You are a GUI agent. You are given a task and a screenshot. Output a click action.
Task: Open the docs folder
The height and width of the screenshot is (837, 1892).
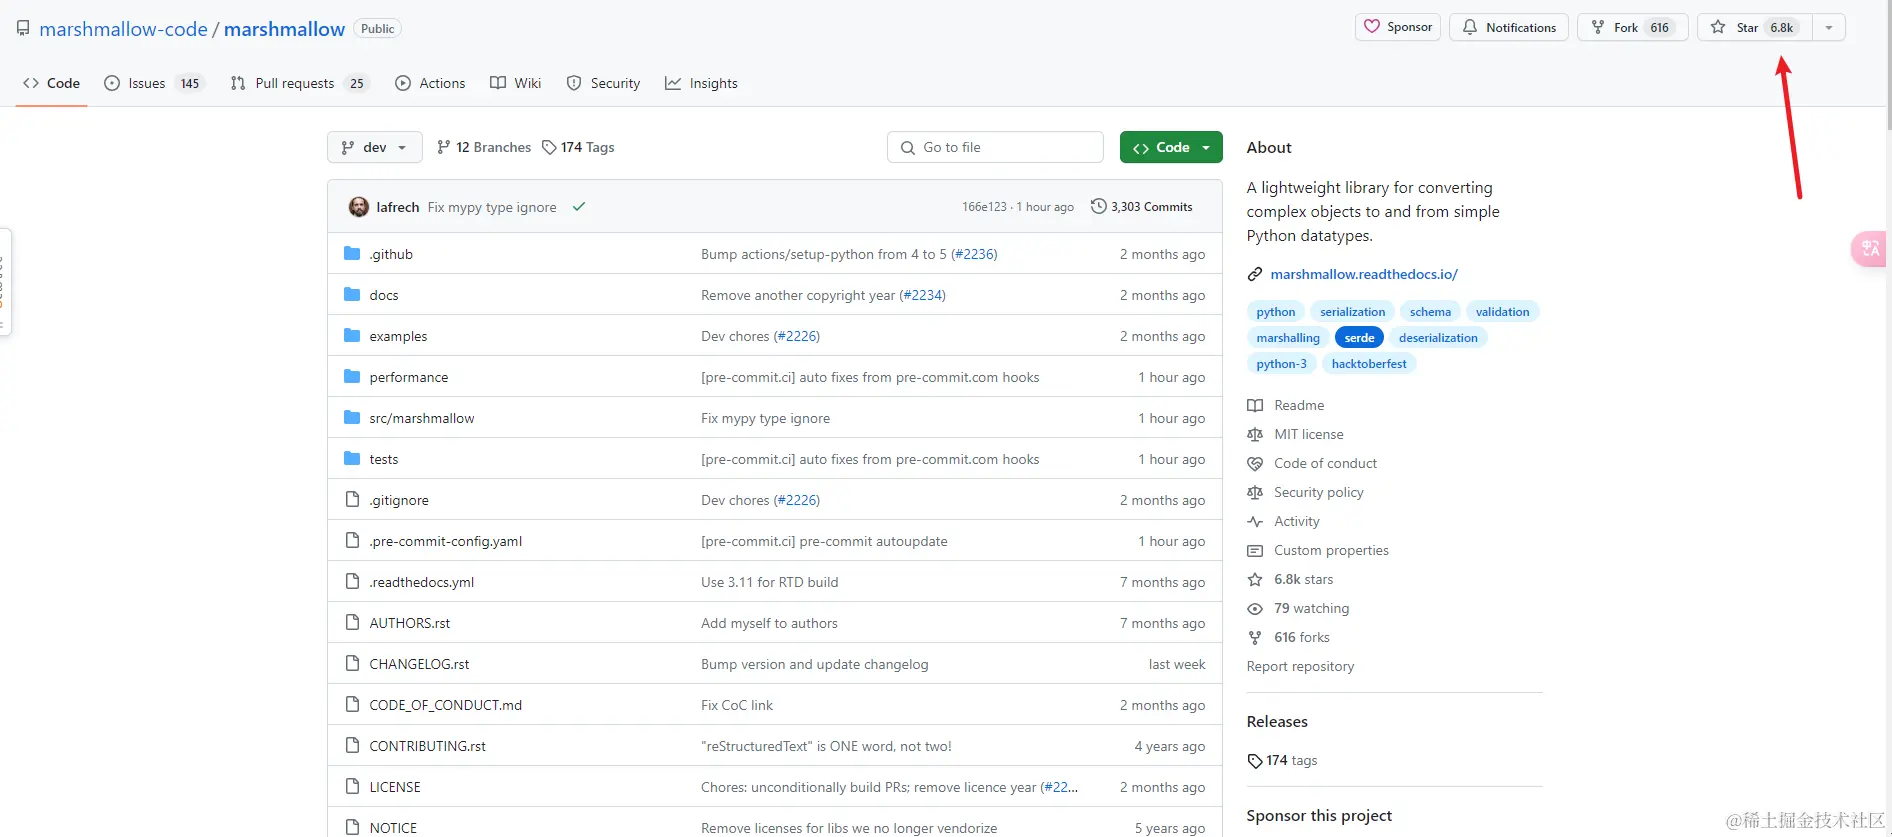(x=384, y=295)
